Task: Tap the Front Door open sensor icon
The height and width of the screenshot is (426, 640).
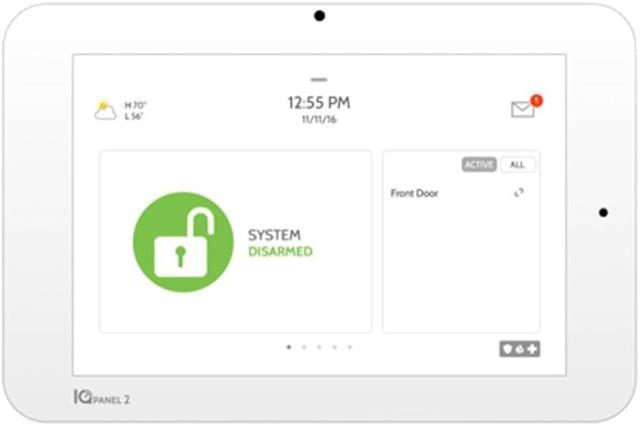Action: [x=519, y=193]
